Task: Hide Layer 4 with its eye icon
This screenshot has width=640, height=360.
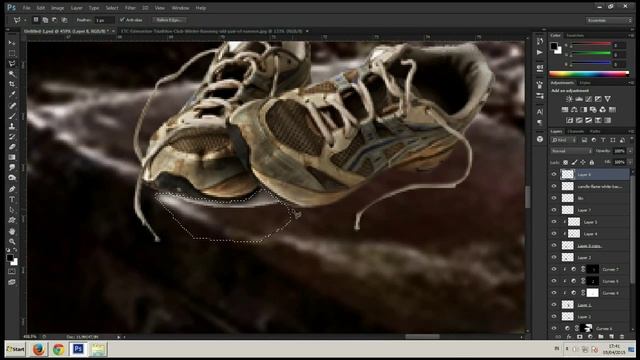Action: tap(554, 233)
